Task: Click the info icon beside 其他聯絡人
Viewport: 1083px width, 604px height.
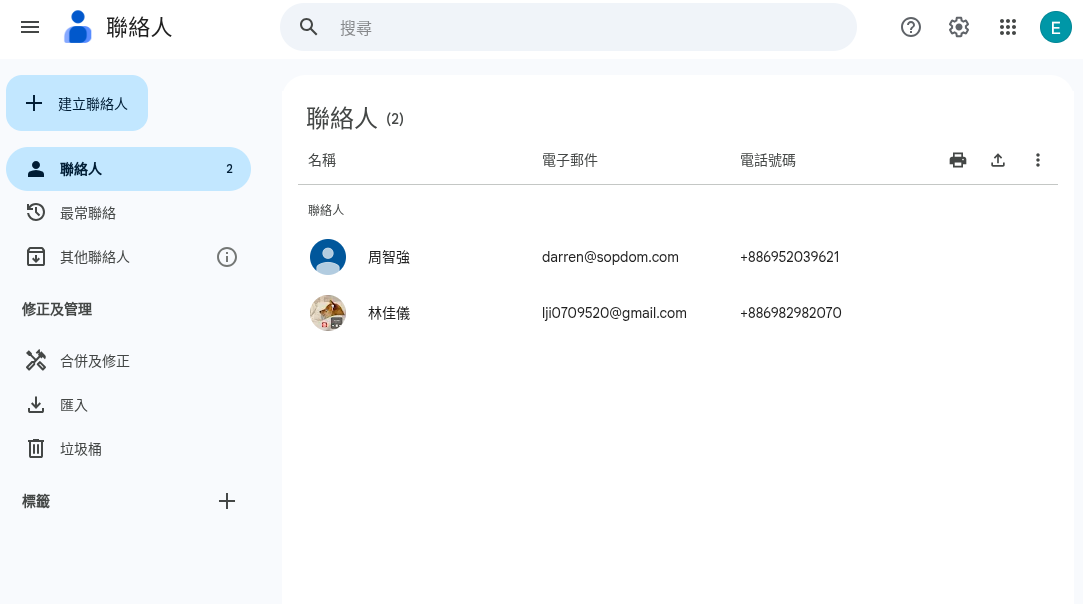Action: 227,257
